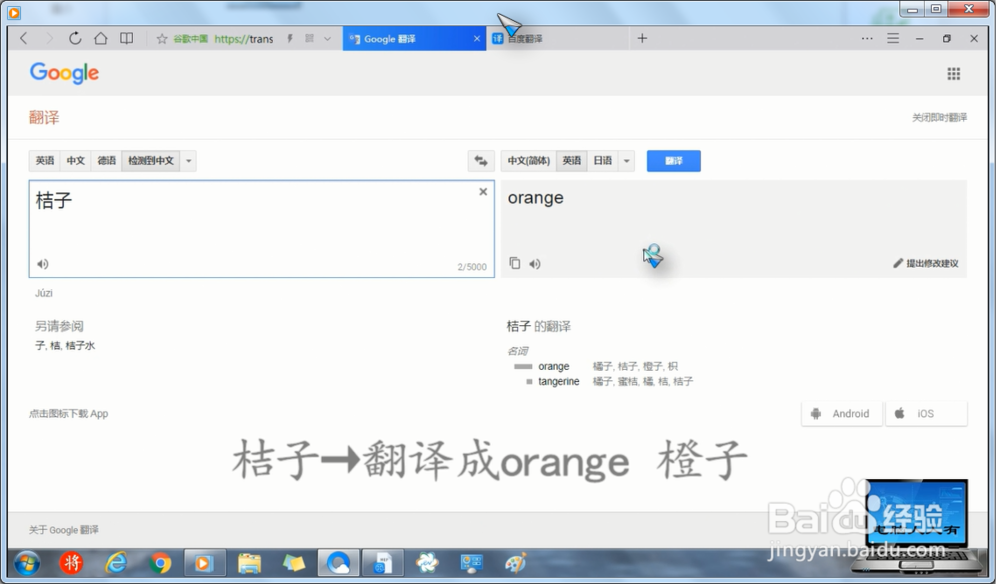The image size is (1000, 584).
Task: Click the related words 子, 桔, 桔子水
Action: click(x=65, y=346)
